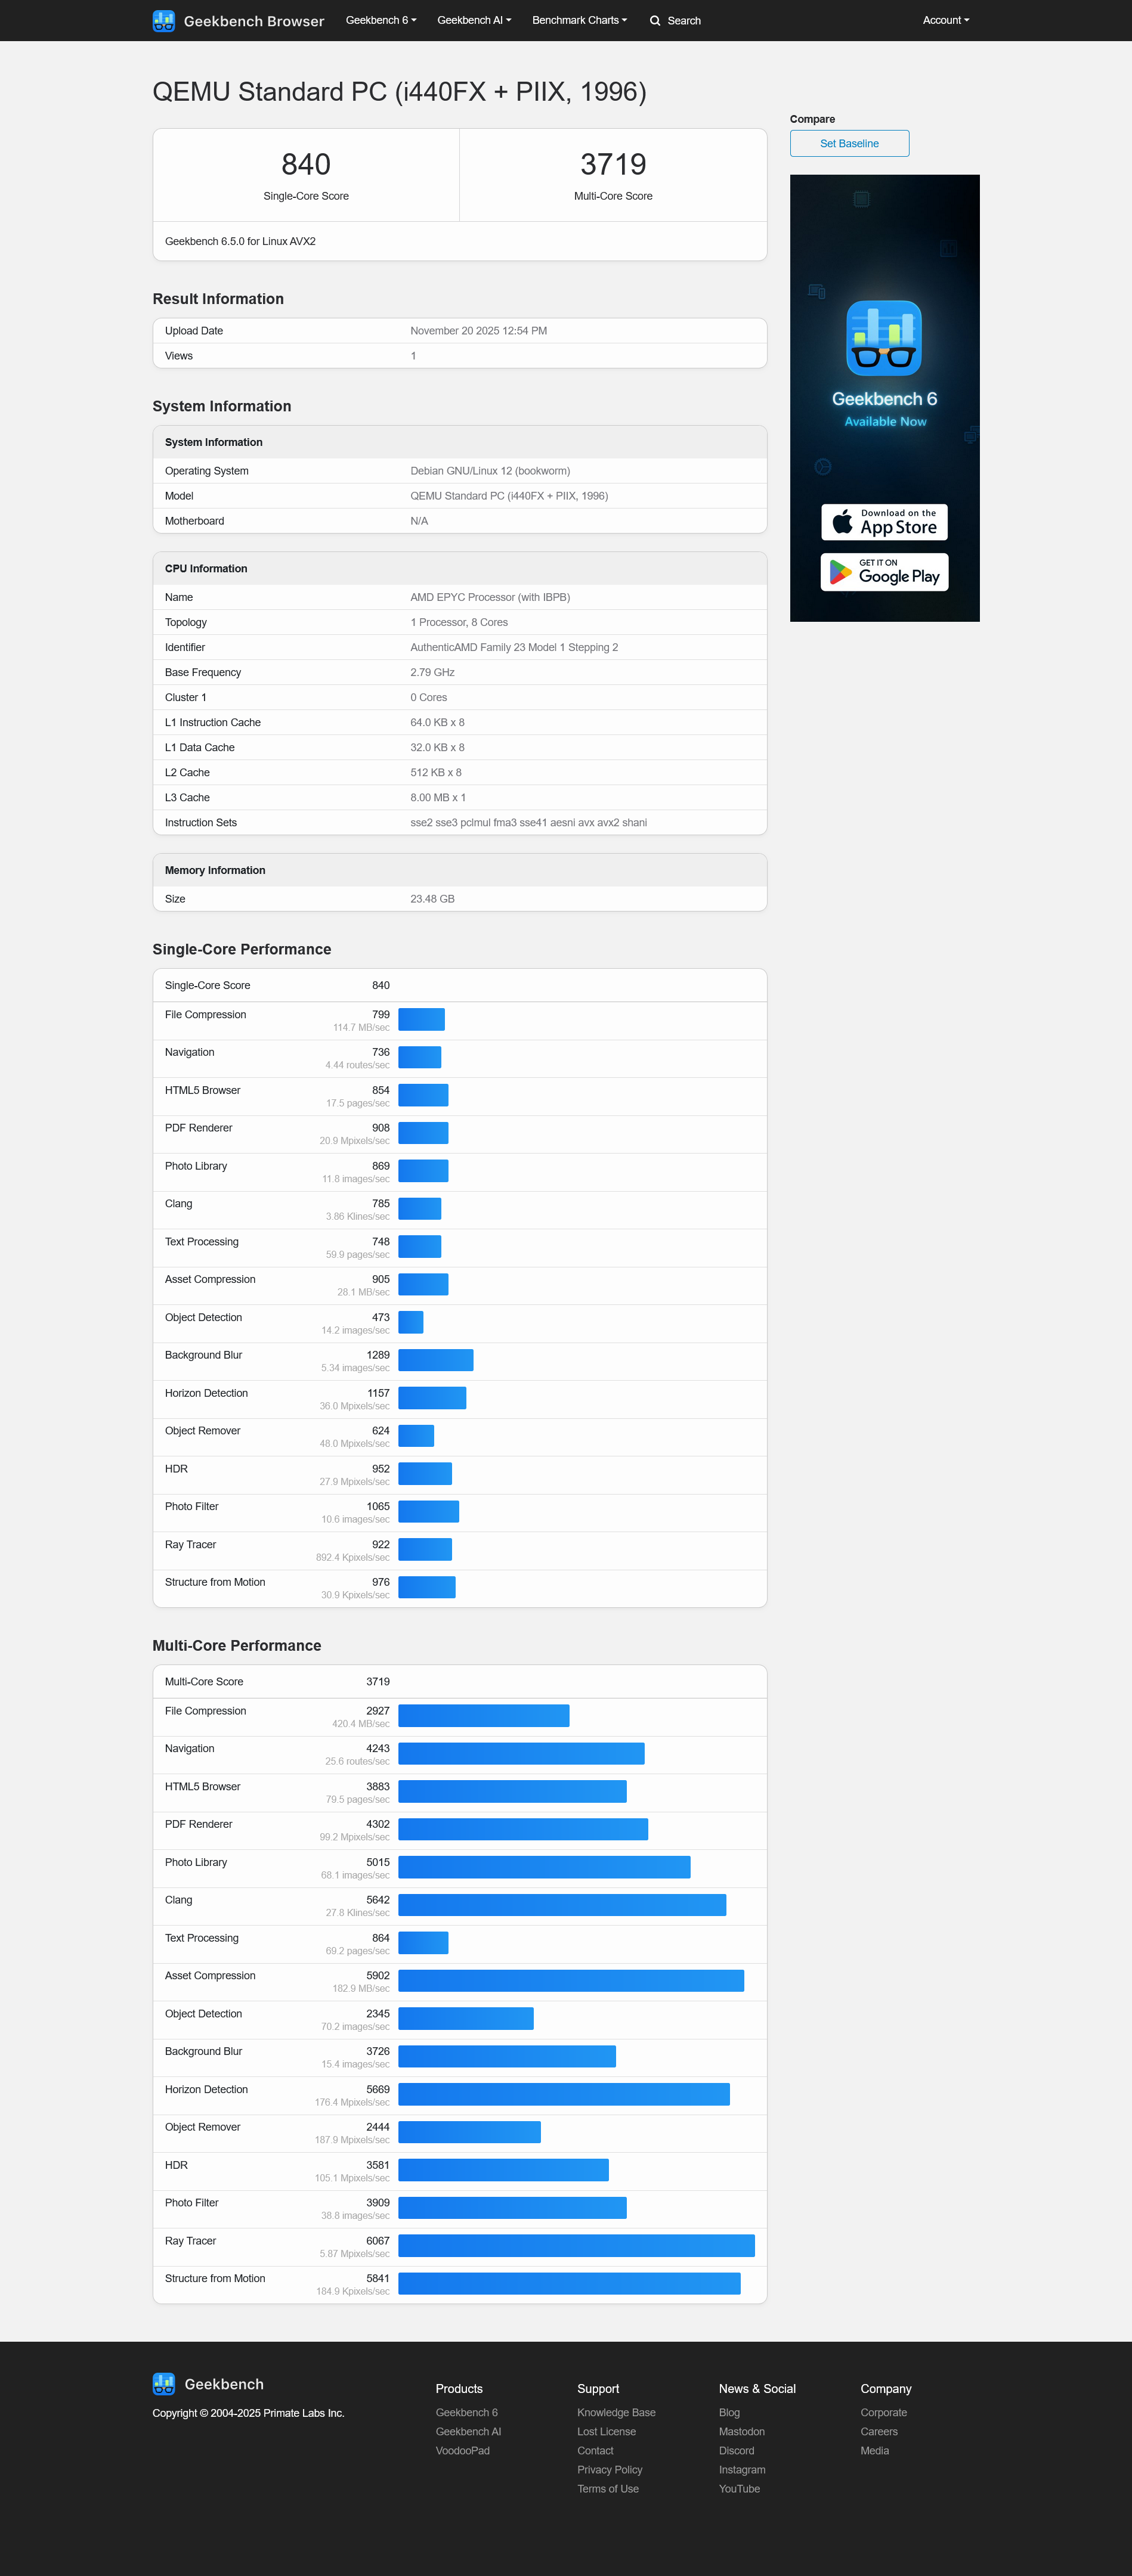1132x2576 pixels.
Task: Visit the Blog from the footer
Action: (729, 2412)
